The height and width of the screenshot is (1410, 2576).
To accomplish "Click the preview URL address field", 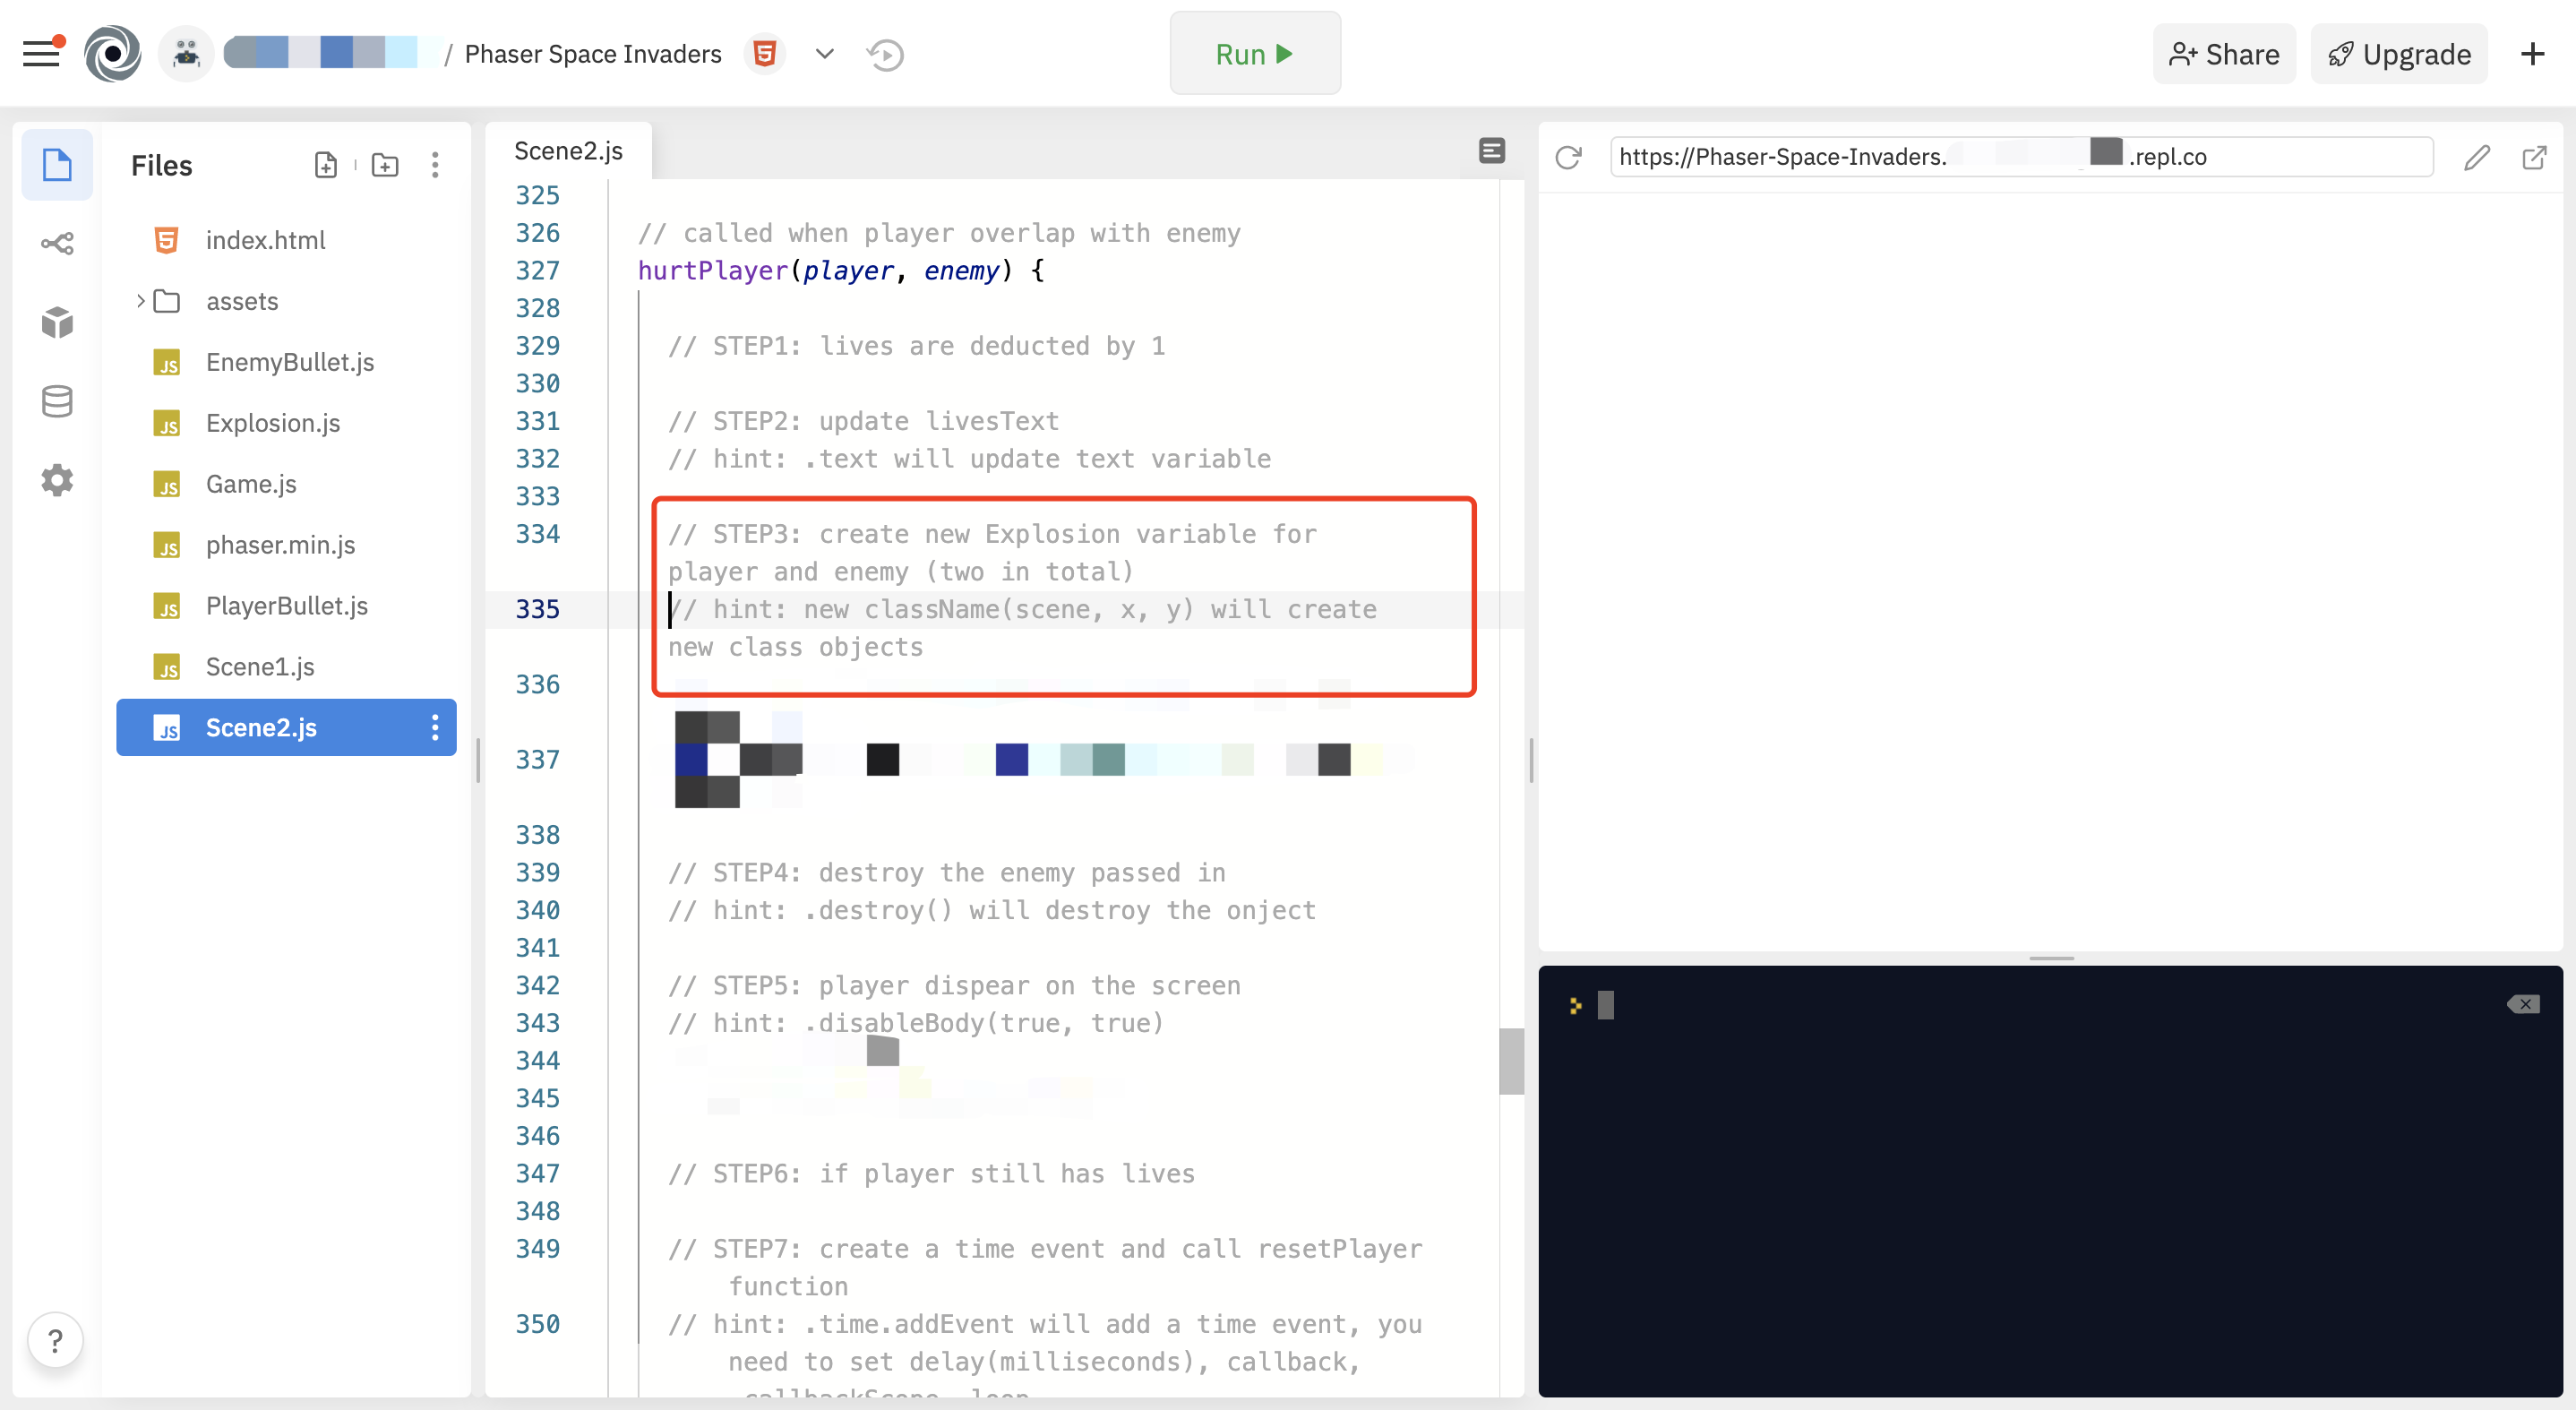I will point(2020,157).
